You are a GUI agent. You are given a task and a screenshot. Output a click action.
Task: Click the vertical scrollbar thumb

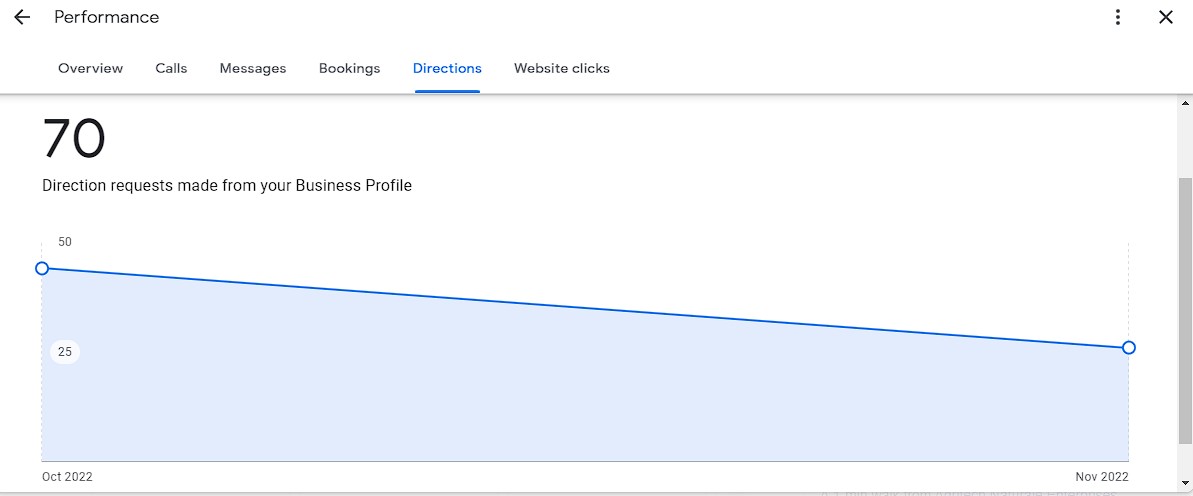click(1185, 310)
